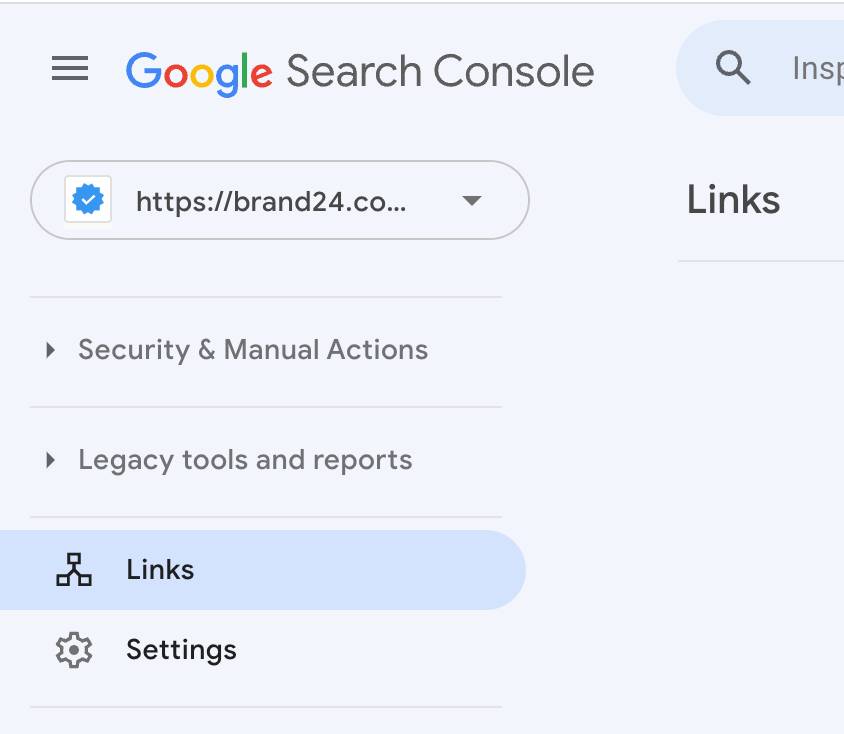Select the https://brand24.co property name
This screenshot has width=844, height=734.
point(272,200)
